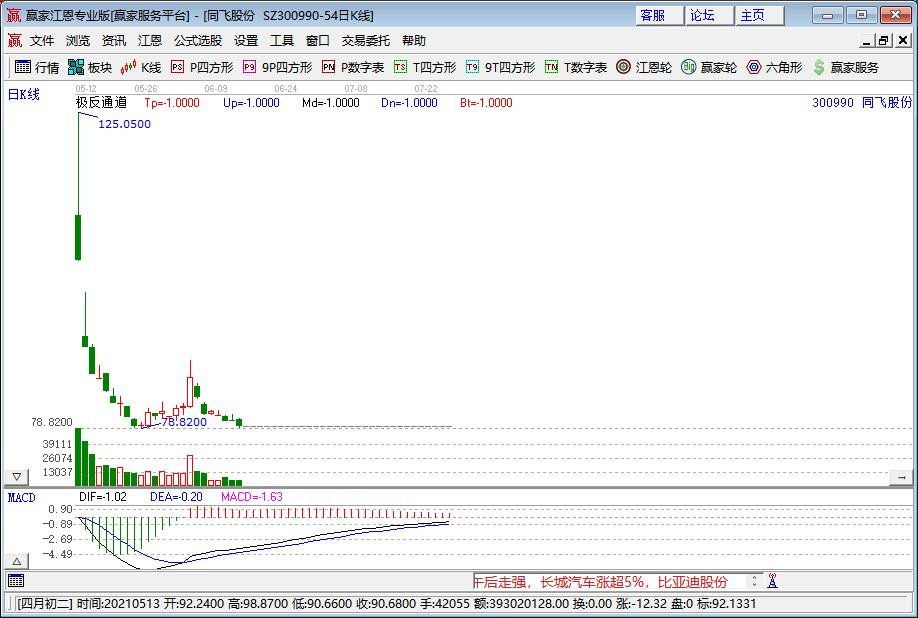Click the status bar OHLC data line
Viewport: 918px width, 618px height.
click(386, 603)
